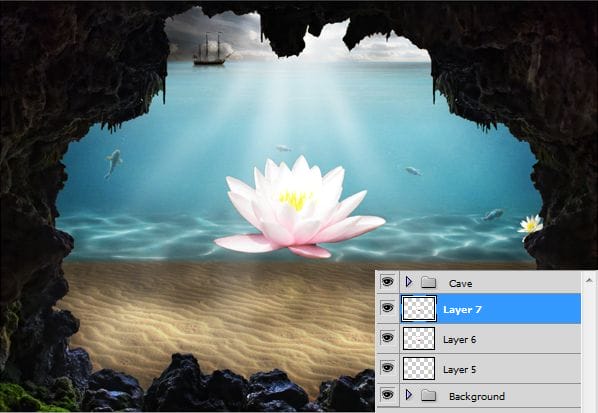
Task: Click the 'Layer 6' layer name
Action: click(460, 339)
